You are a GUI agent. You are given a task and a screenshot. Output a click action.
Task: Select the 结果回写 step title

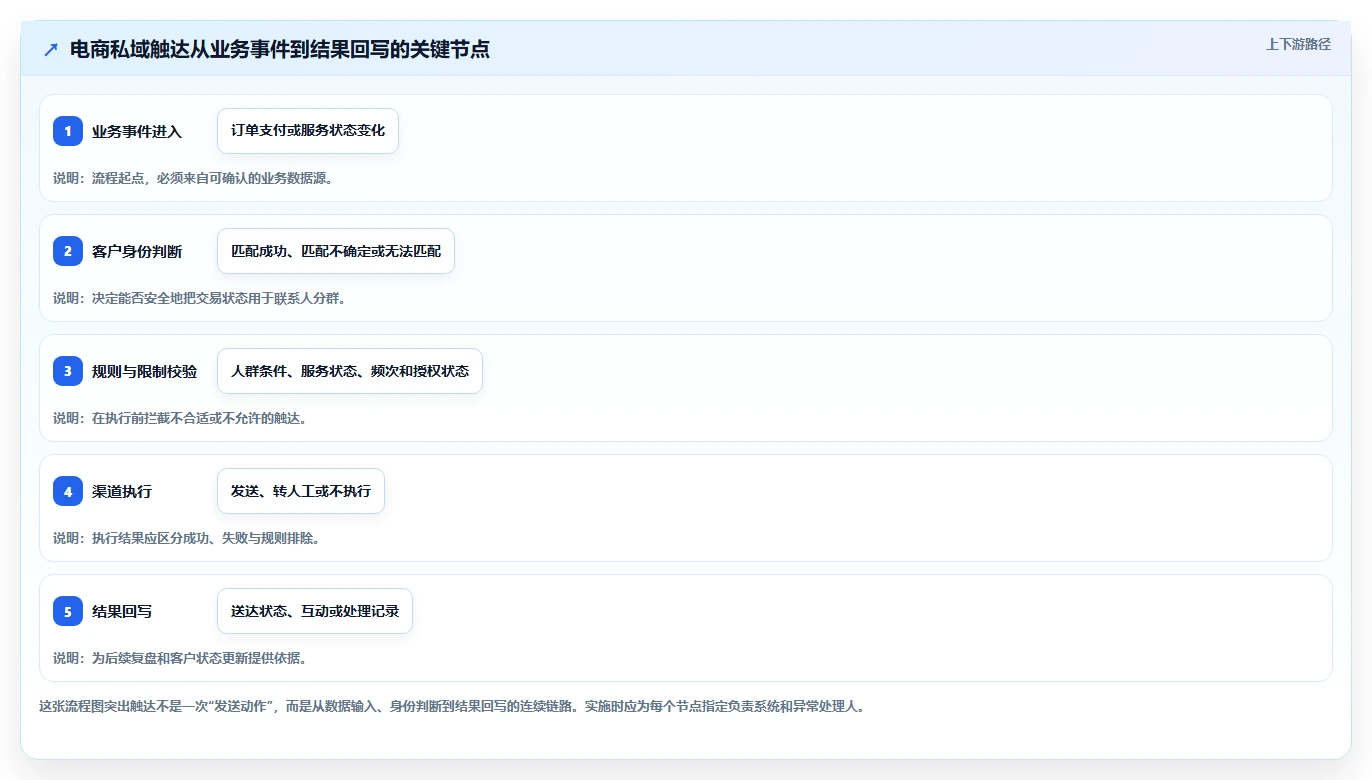122,611
